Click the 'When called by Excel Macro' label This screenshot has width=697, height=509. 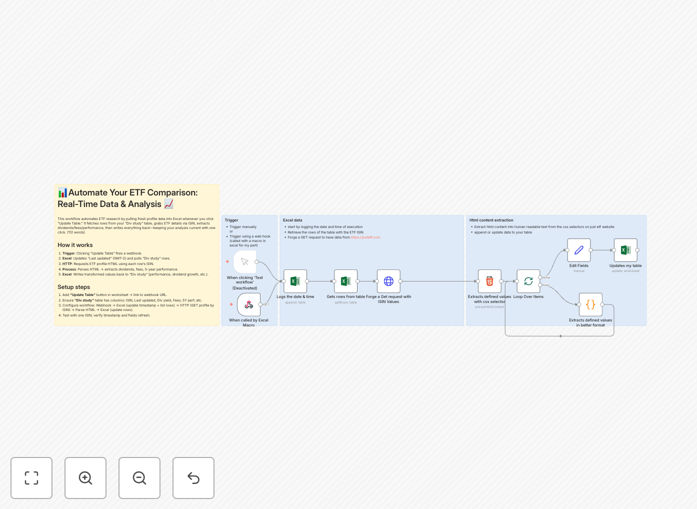click(x=249, y=322)
